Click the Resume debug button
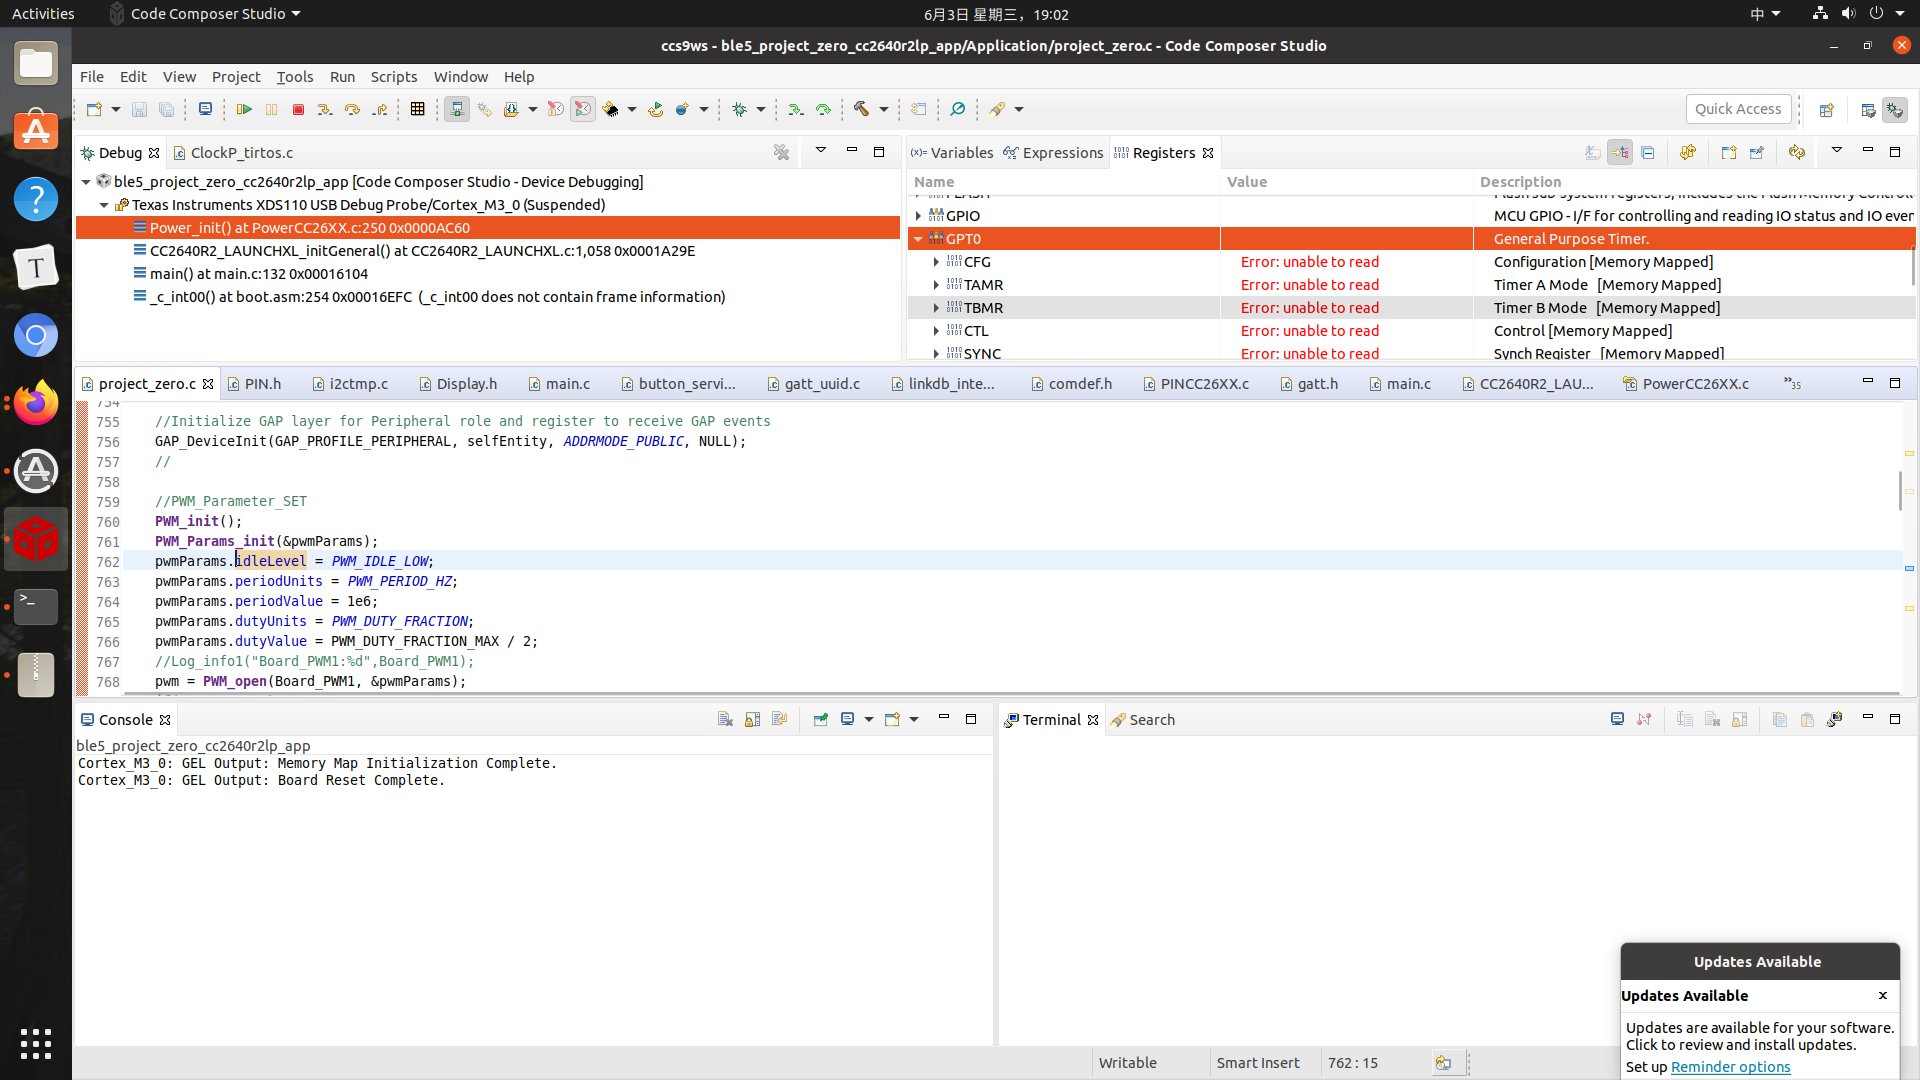 [x=244, y=109]
